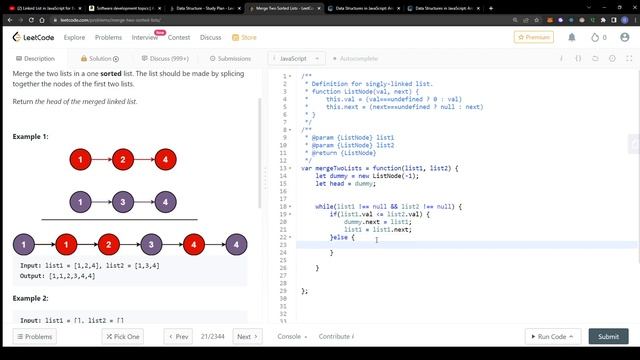
Task: Open the Submissions tab
Action: [230, 58]
